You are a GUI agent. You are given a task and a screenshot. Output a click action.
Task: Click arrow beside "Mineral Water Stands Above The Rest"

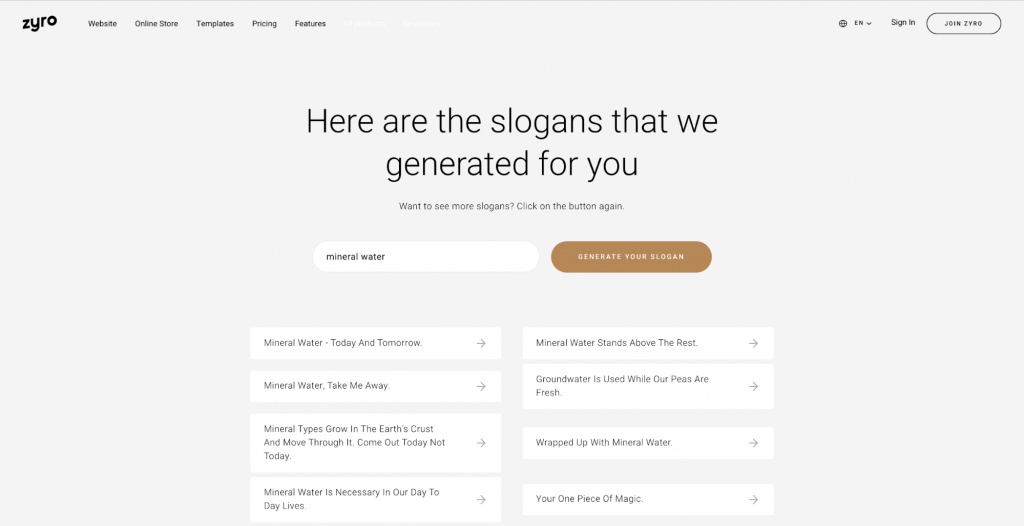[x=753, y=343]
